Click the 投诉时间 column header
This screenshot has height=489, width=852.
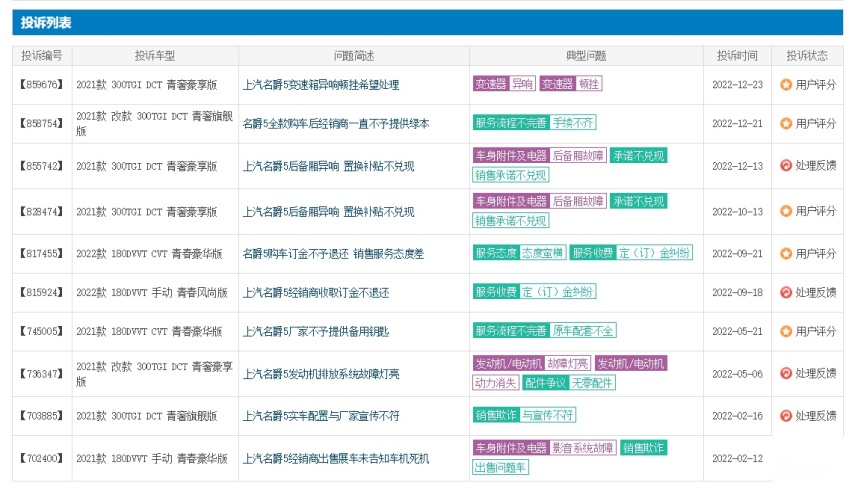click(737, 55)
